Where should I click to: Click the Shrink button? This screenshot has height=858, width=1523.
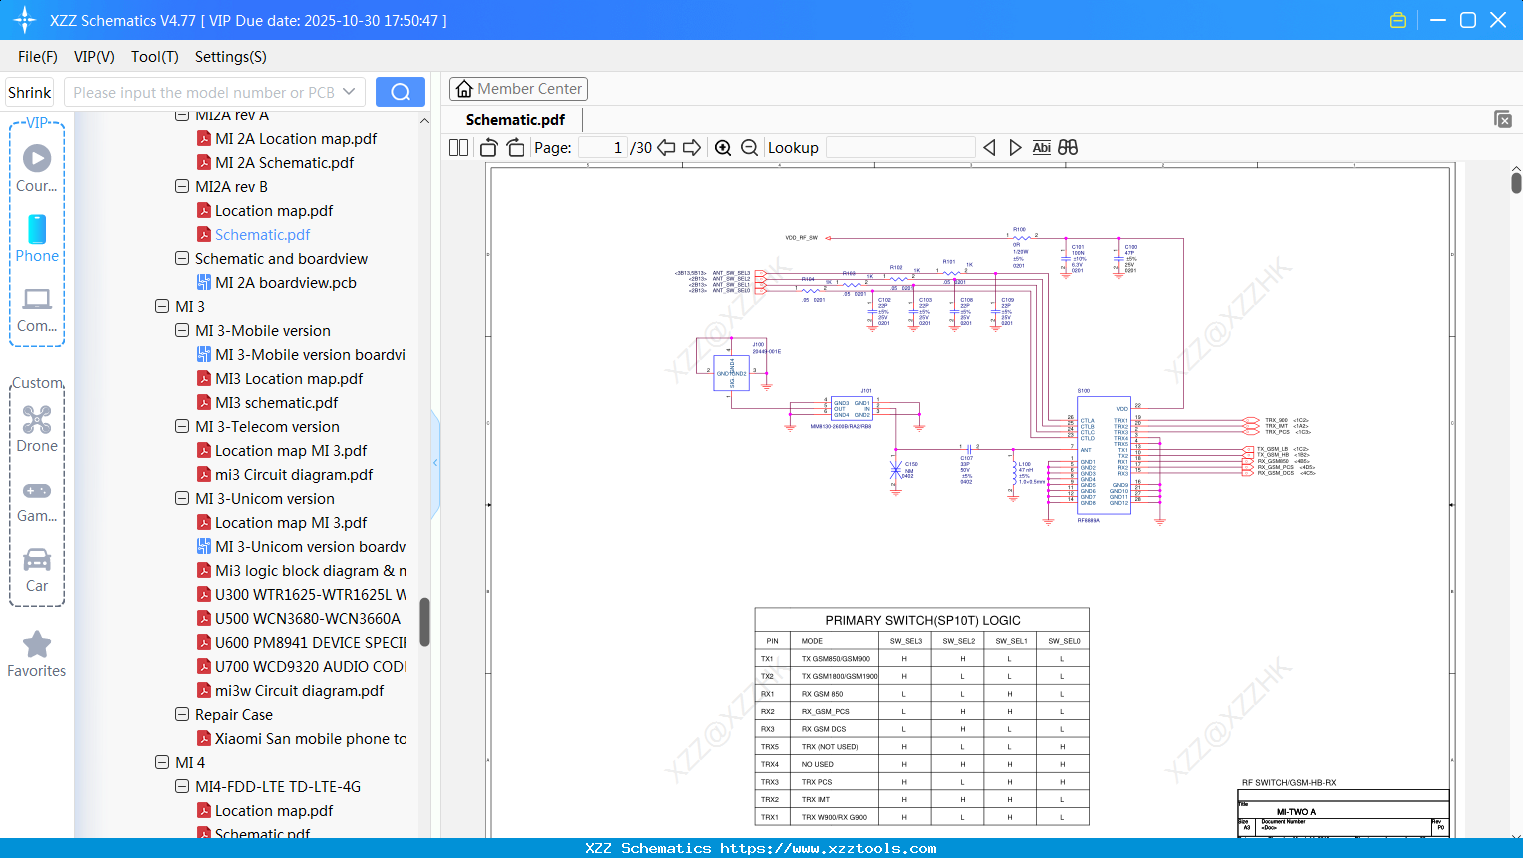(29, 92)
